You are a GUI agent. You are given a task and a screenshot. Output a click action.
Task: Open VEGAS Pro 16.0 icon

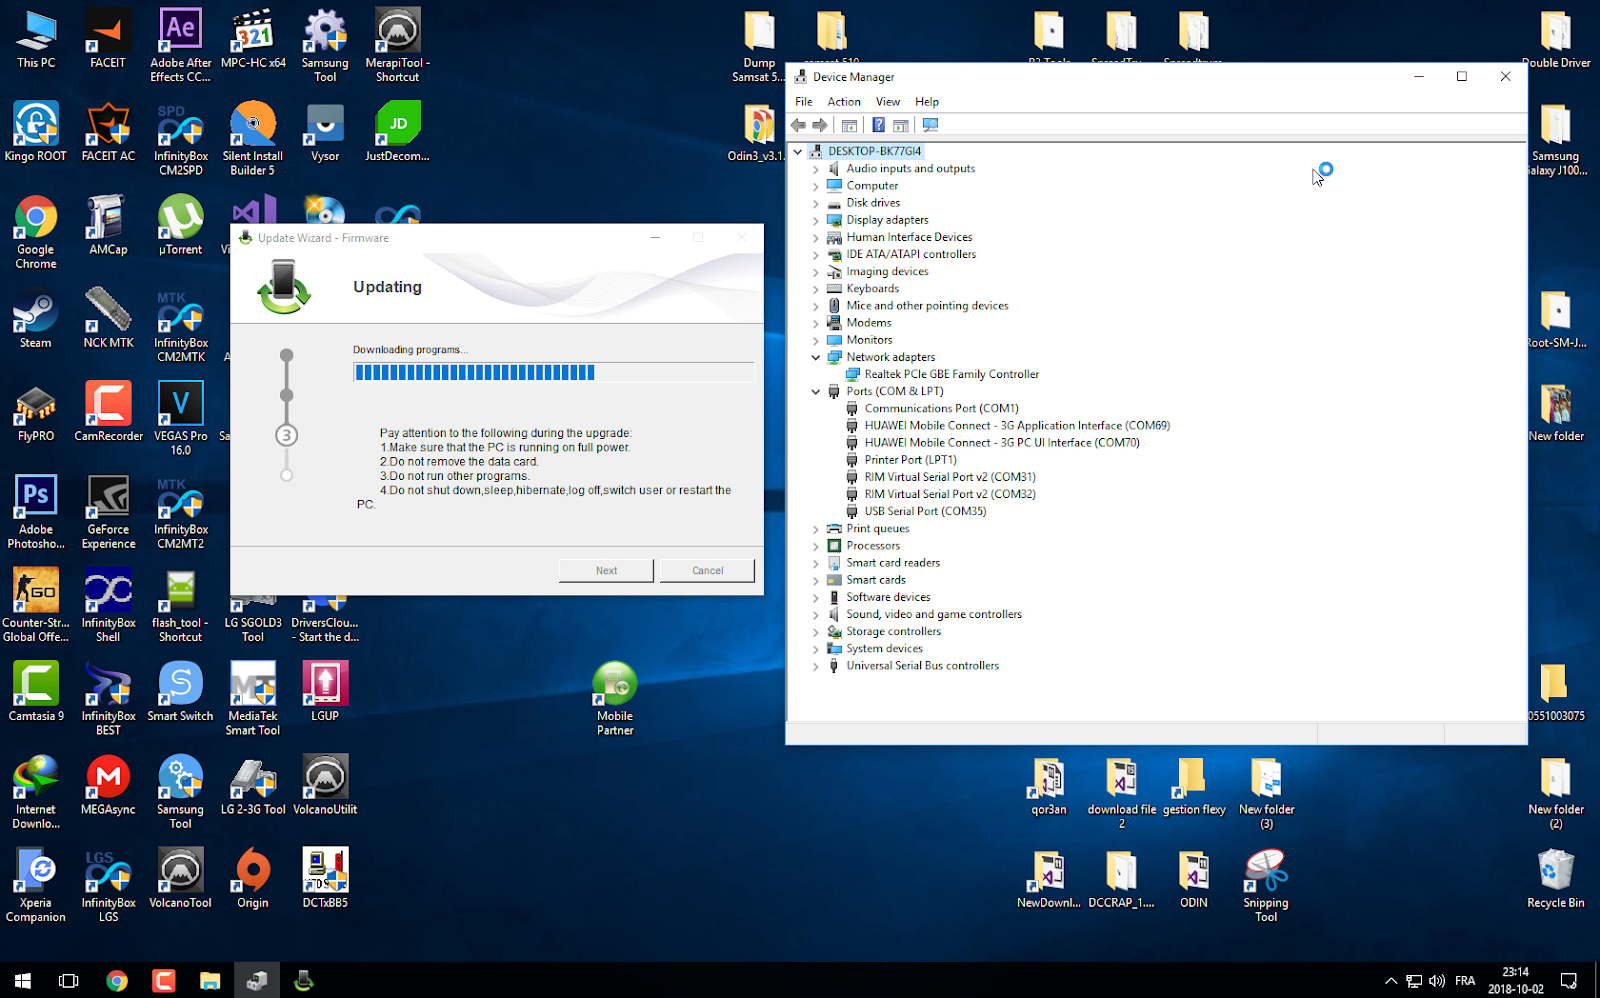[x=181, y=419]
